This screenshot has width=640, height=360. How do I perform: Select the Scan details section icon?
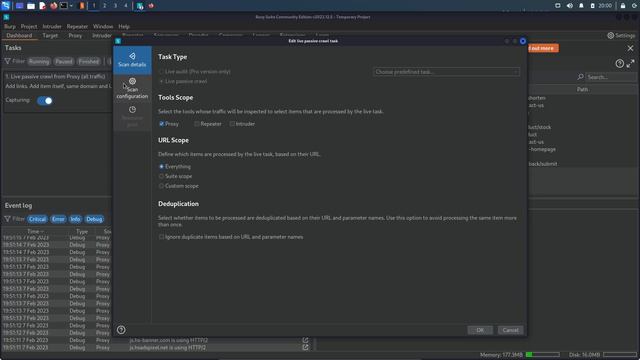tap(132, 56)
